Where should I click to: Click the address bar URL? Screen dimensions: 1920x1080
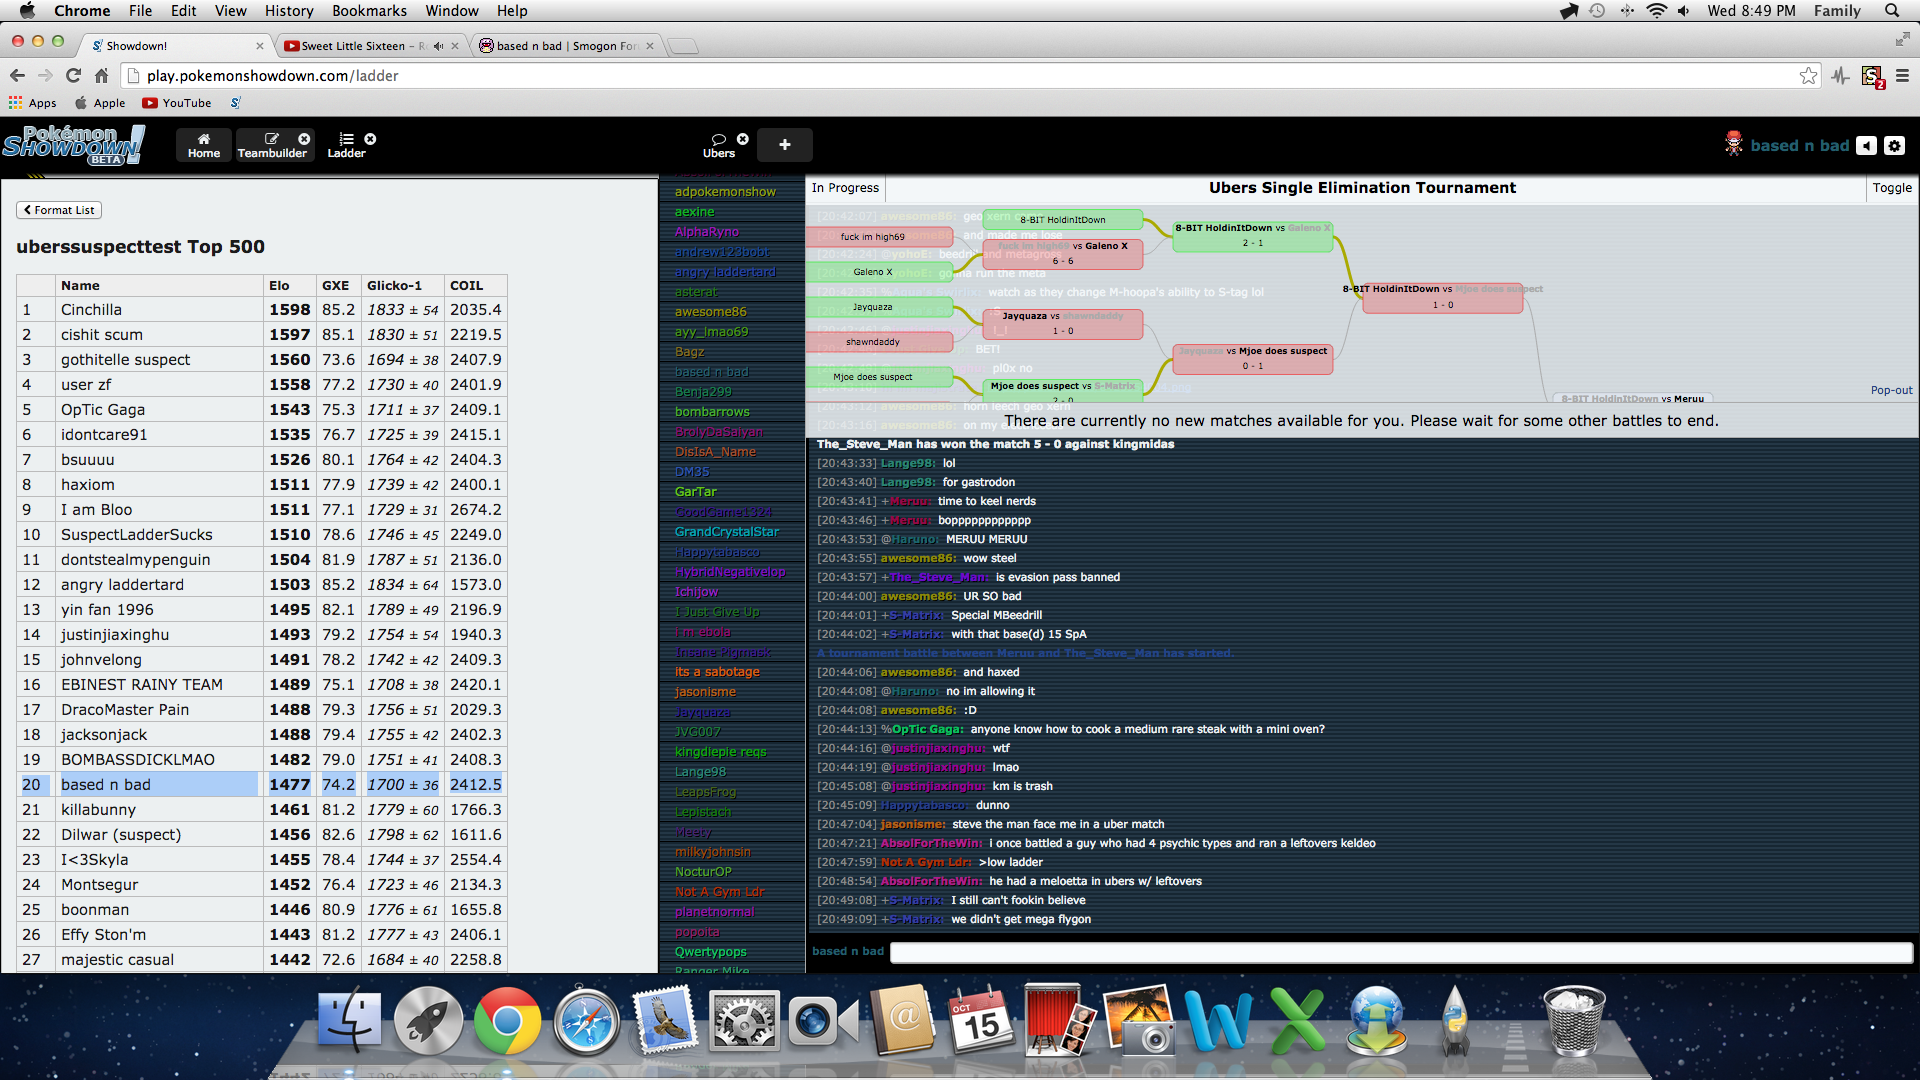272,76
